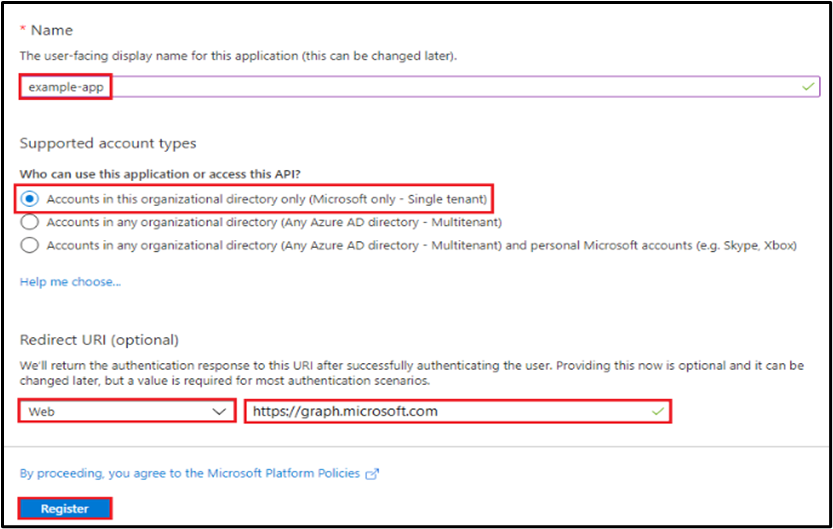Click the green checkmark in the Name field
The image size is (833, 529).
pos(808,88)
